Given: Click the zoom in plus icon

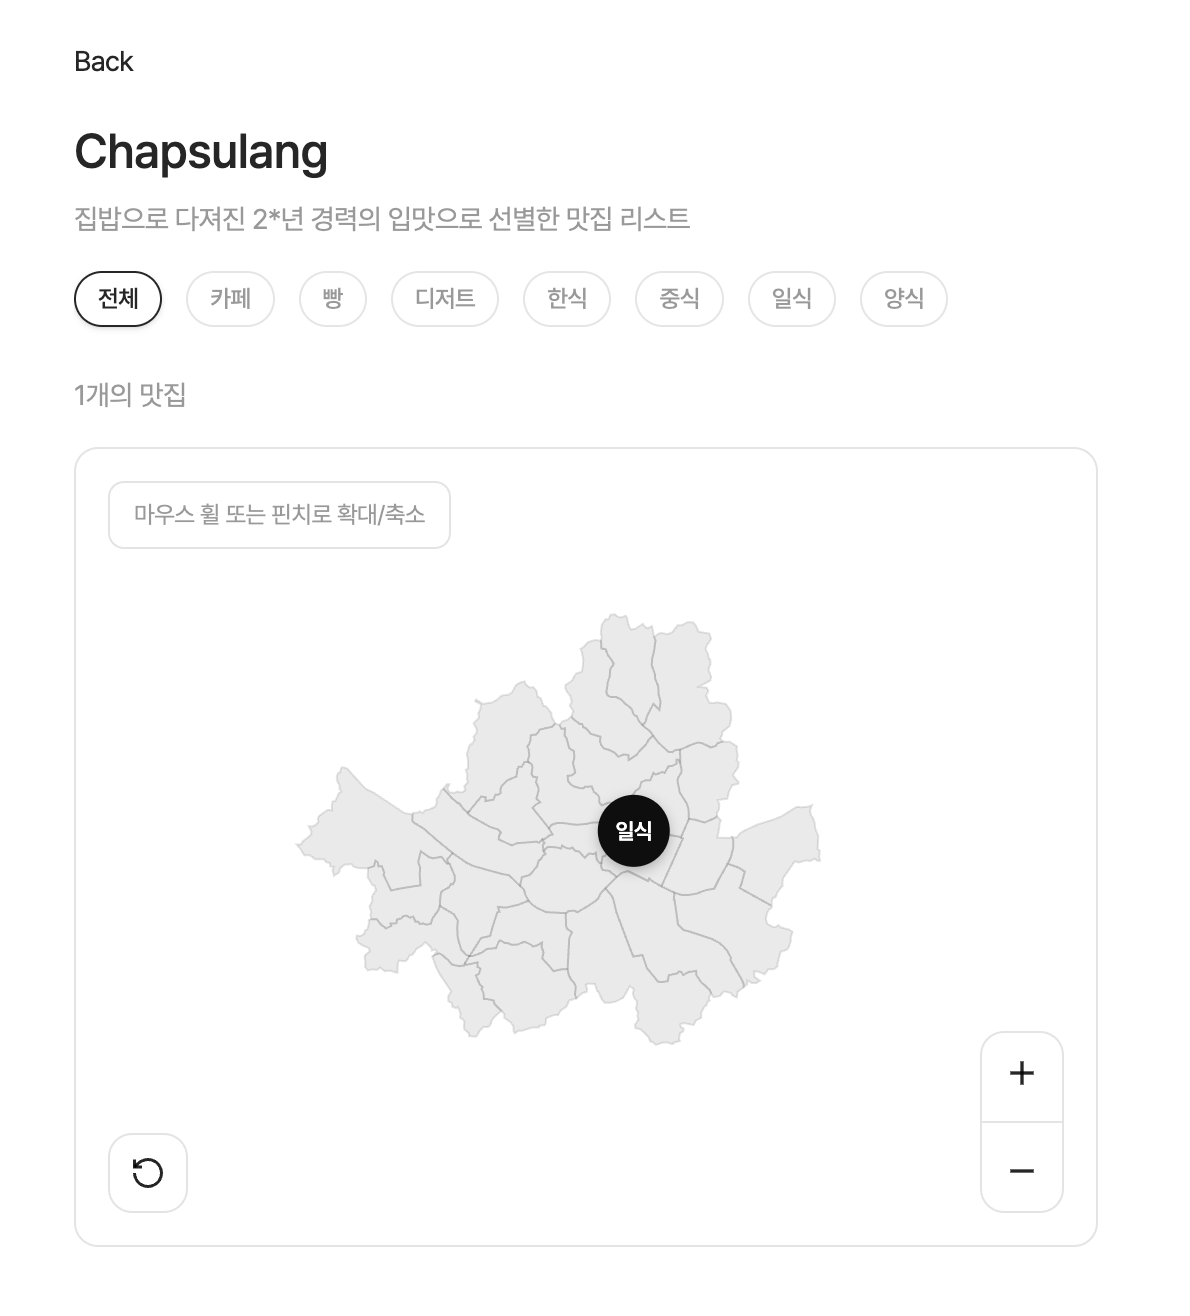Looking at the screenshot, I should [1021, 1075].
